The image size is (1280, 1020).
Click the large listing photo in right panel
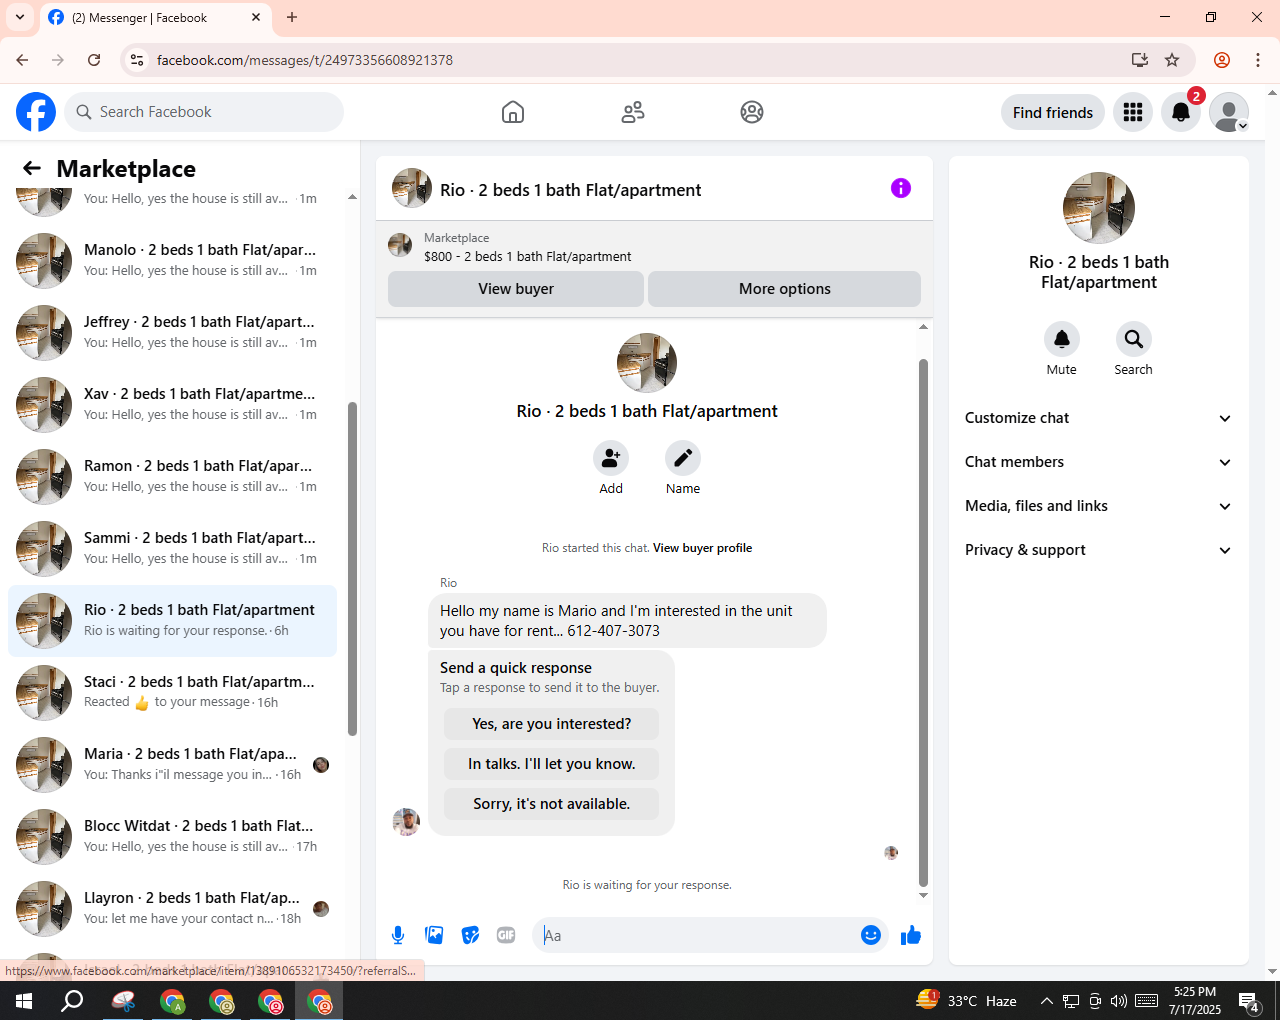click(x=1099, y=208)
